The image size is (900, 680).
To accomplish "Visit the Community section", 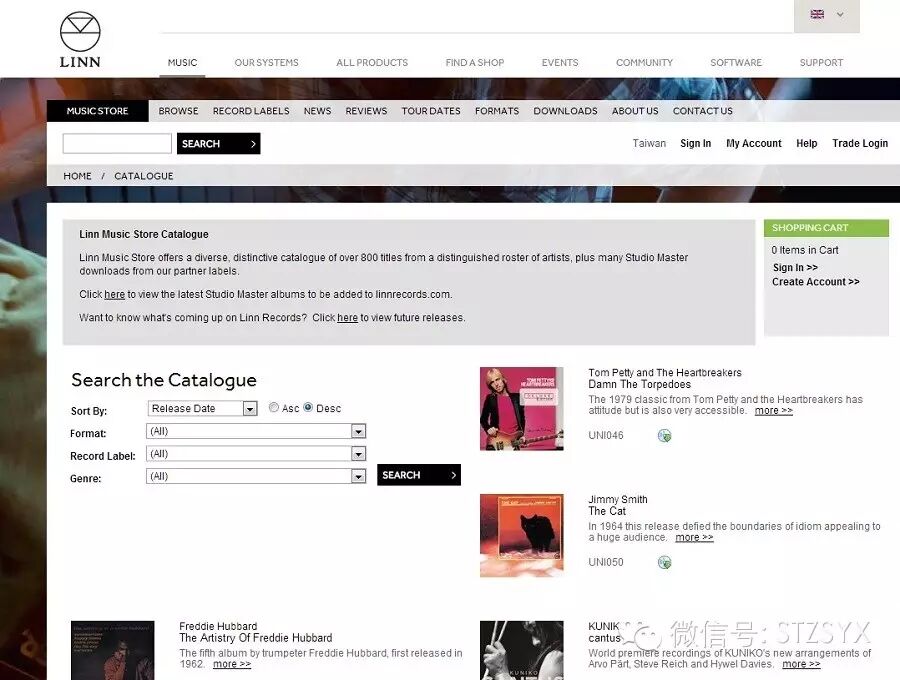I will [644, 63].
